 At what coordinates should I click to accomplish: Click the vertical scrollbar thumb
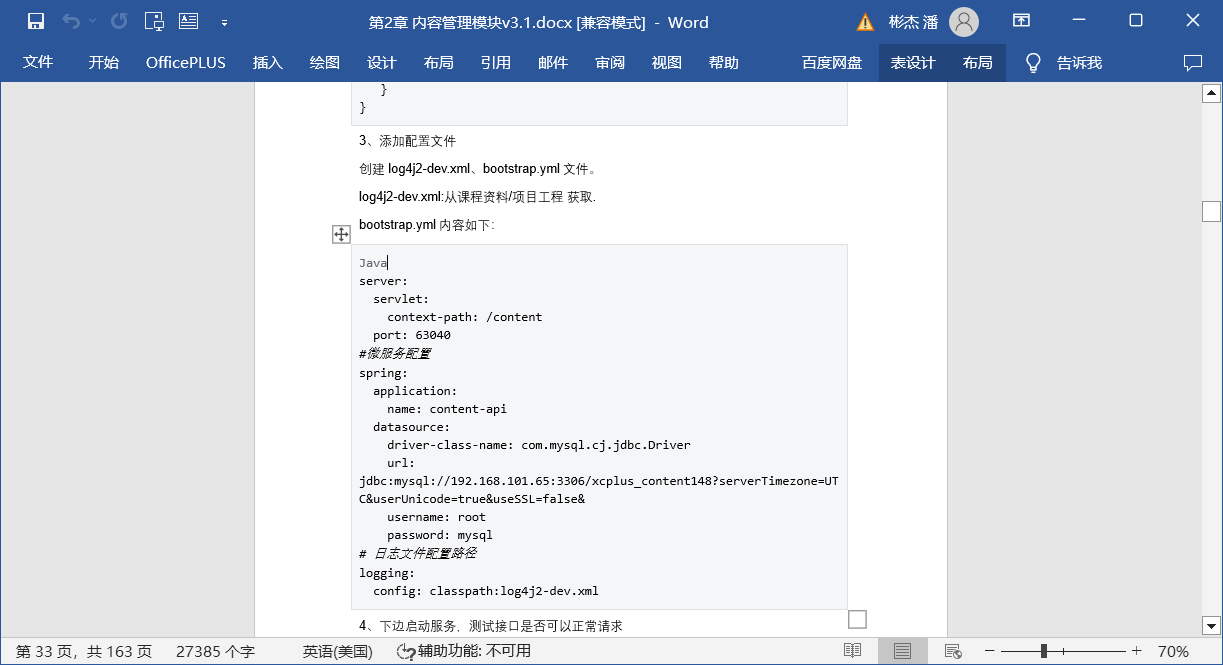coord(1211,211)
